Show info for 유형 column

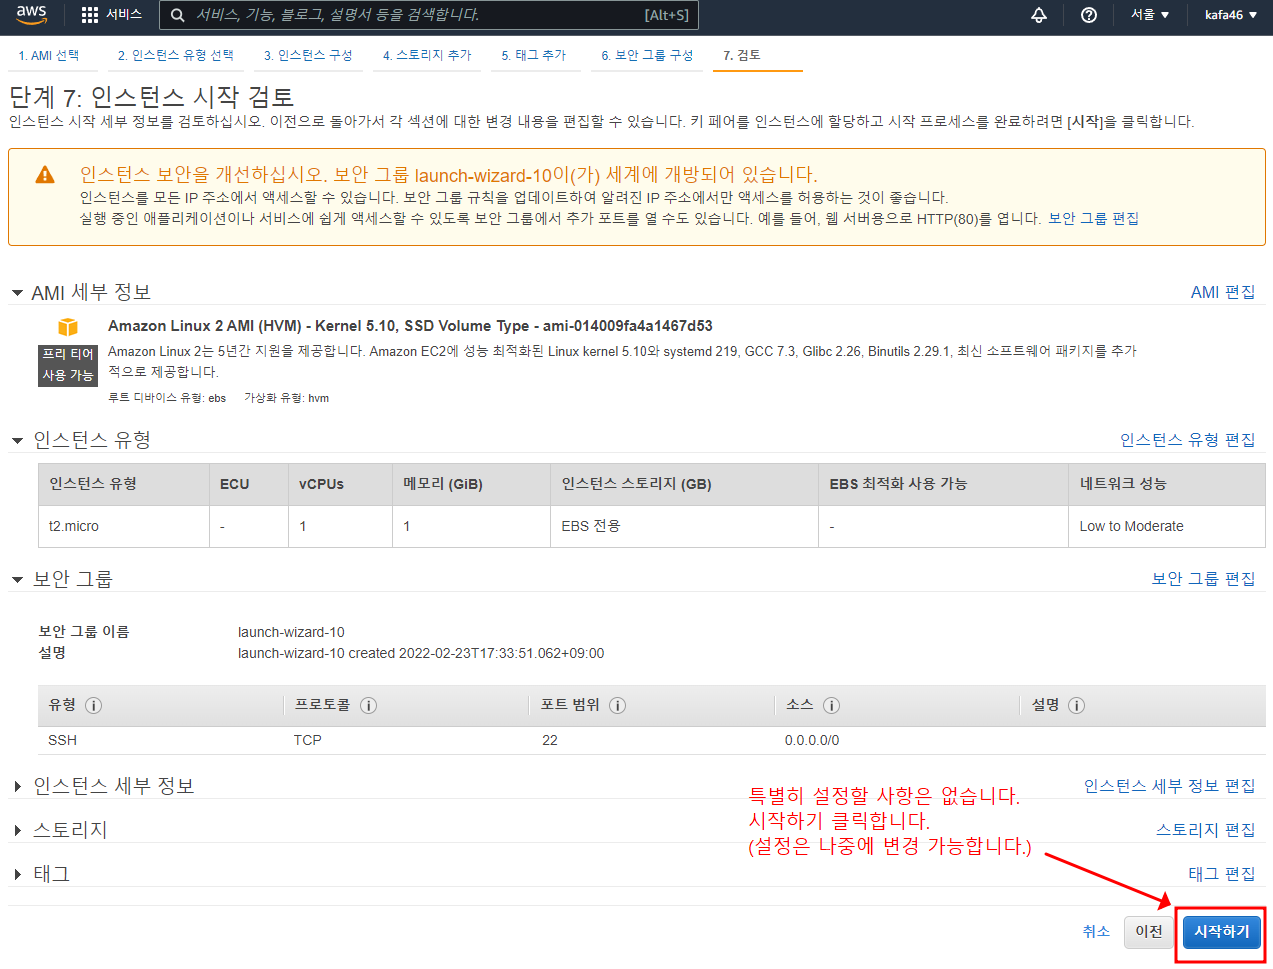click(94, 705)
